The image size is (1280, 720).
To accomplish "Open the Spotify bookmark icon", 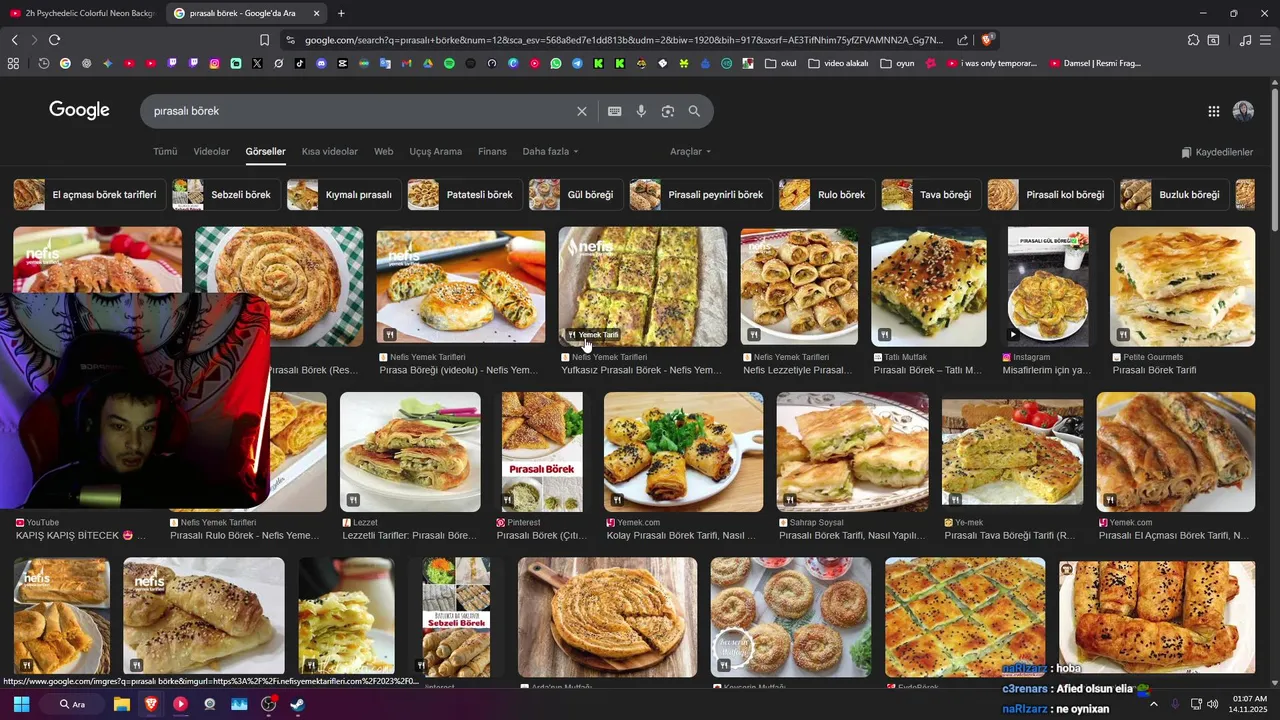I will click(449, 63).
